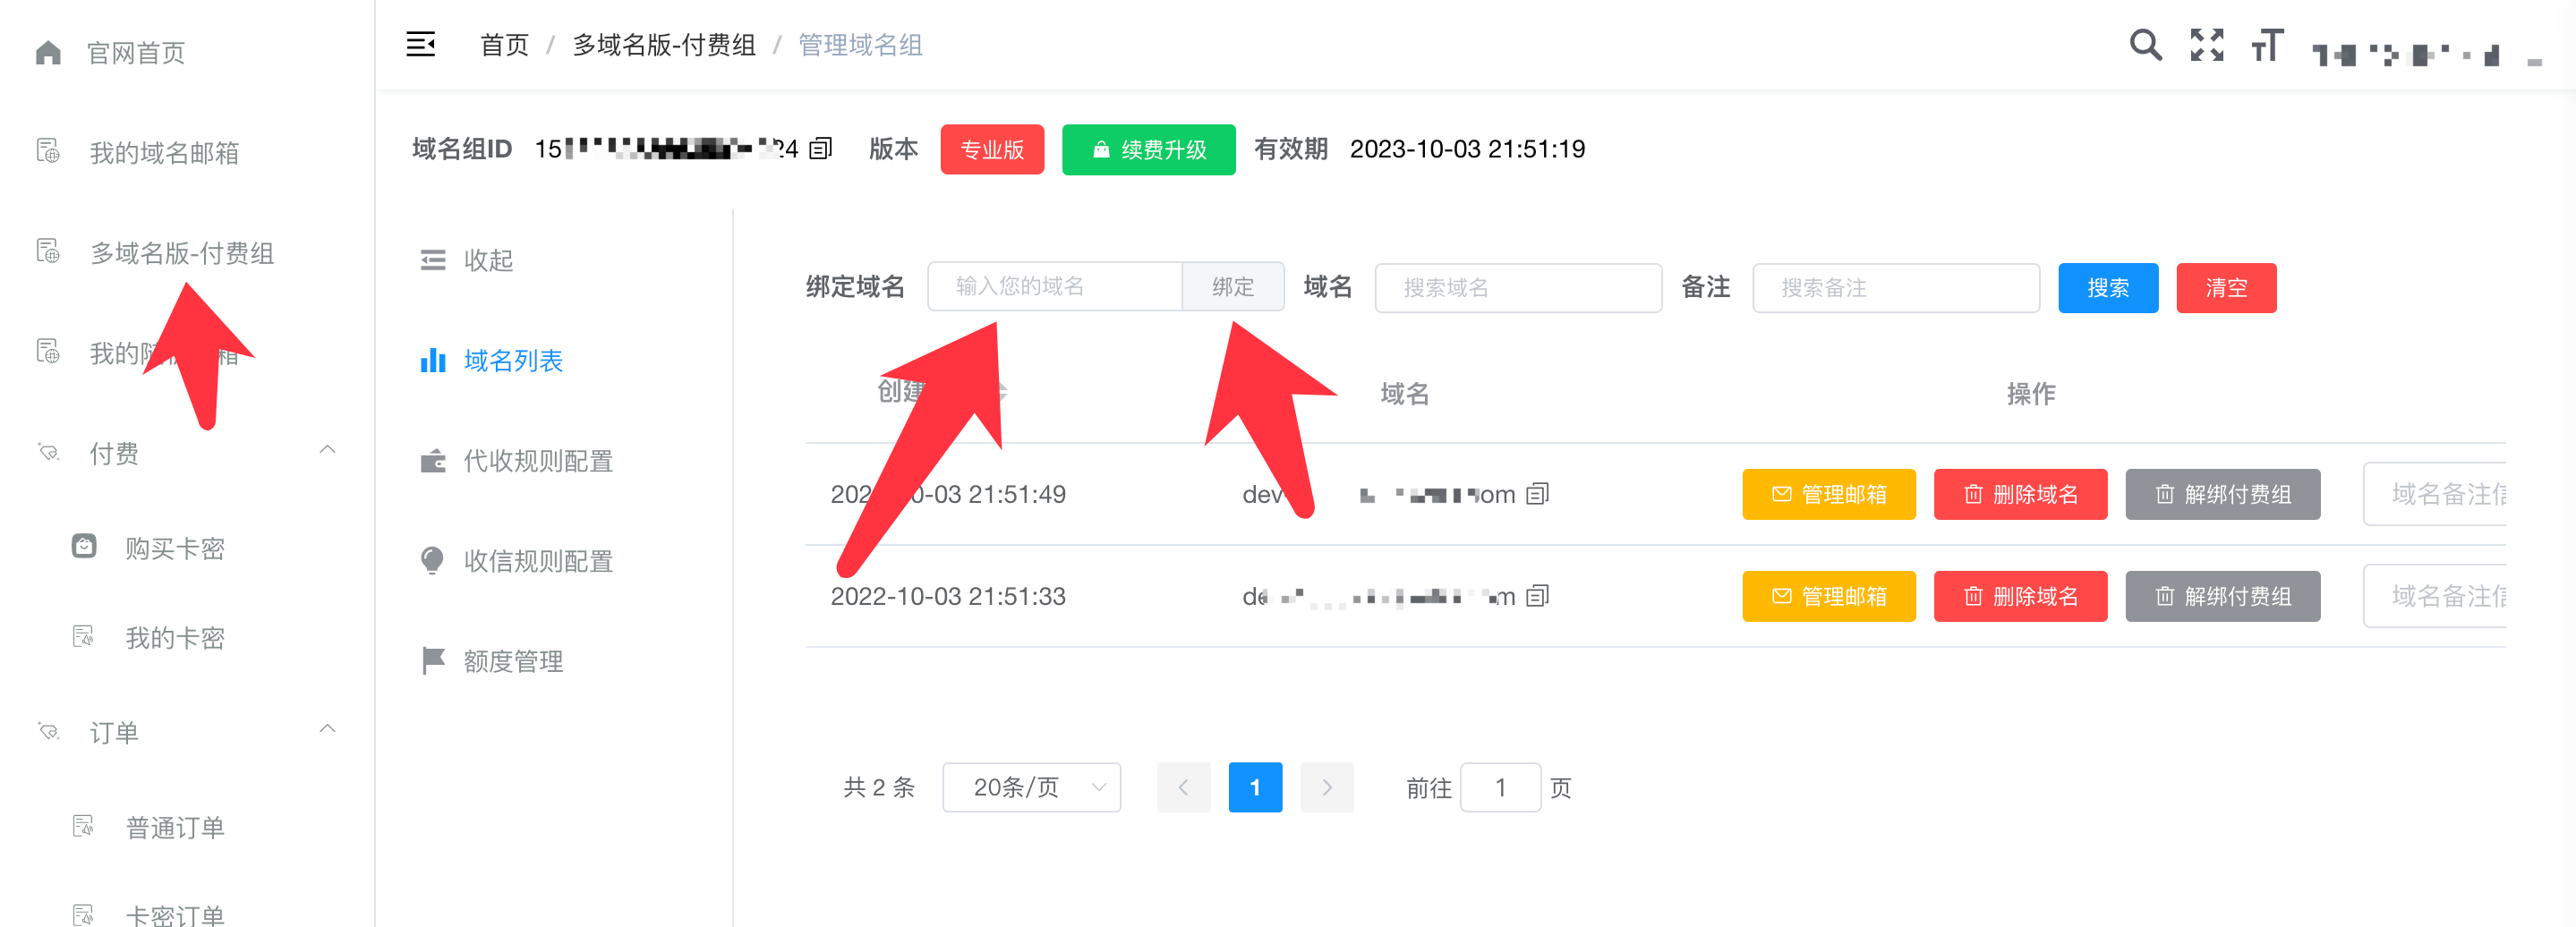
Task: Select page 1 in pagination
Action: coord(1255,787)
